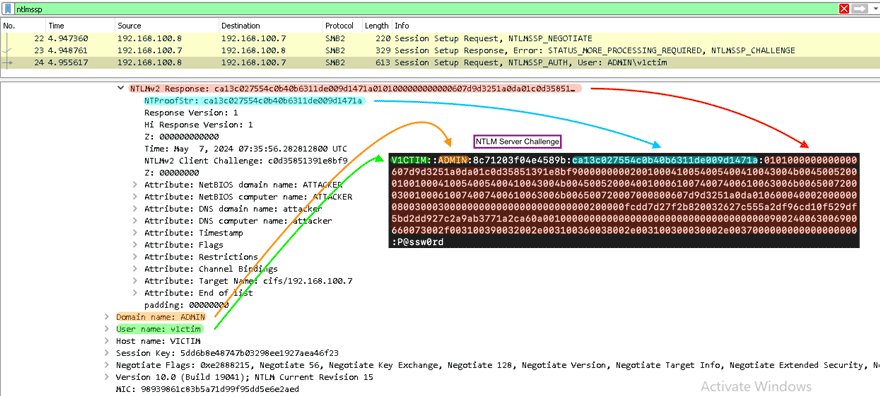Expand the Version 10.0 Build 19041 node
The height and width of the screenshot is (396, 880).
107,377
